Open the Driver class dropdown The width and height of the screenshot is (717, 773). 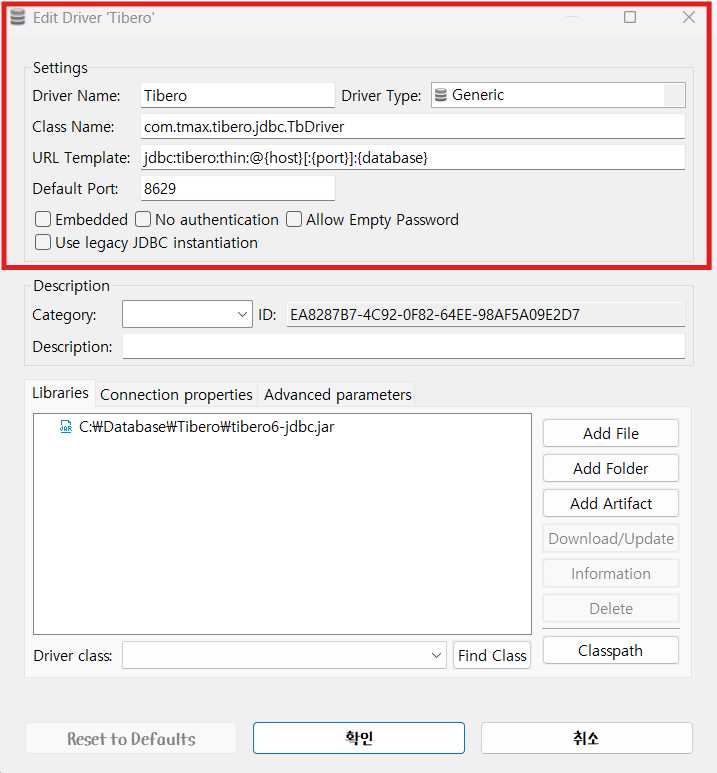pyautogui.click(x=284, y=655)
